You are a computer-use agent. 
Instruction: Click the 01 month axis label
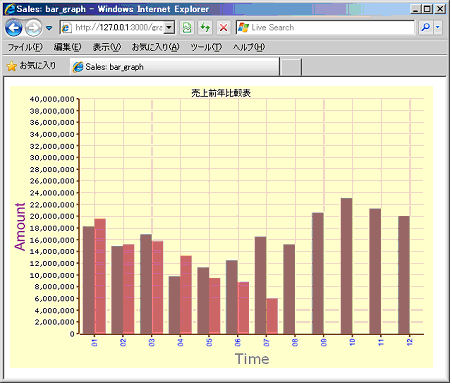coord(94,342)
